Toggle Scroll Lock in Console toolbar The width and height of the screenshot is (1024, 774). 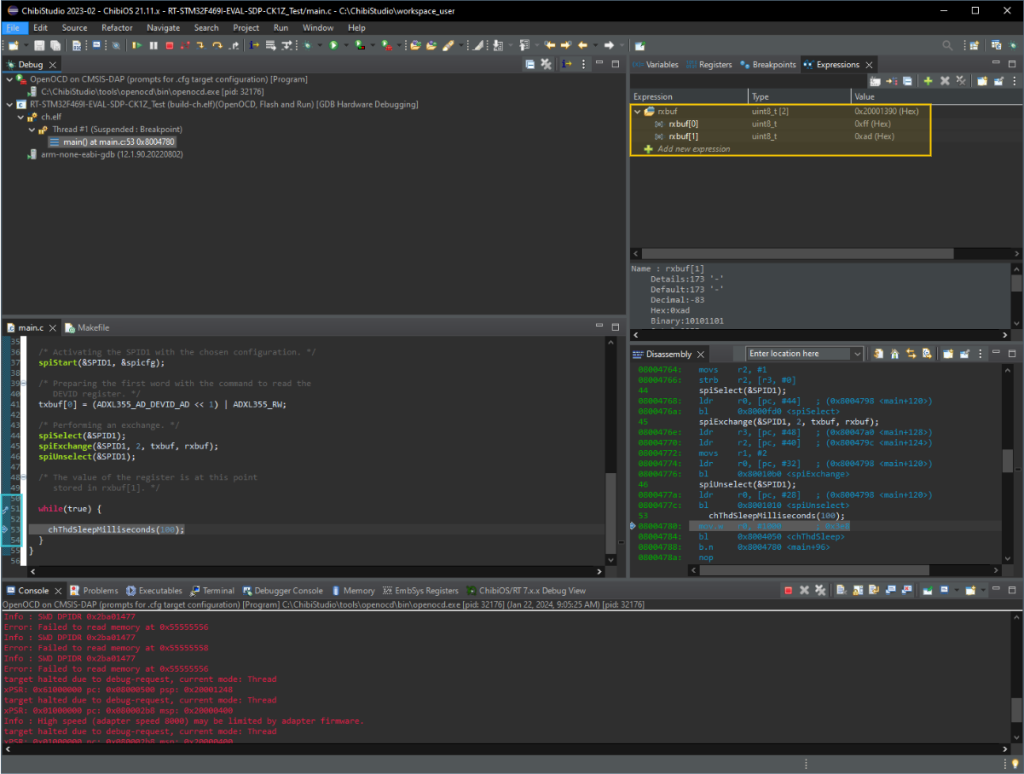click(857, 590)
